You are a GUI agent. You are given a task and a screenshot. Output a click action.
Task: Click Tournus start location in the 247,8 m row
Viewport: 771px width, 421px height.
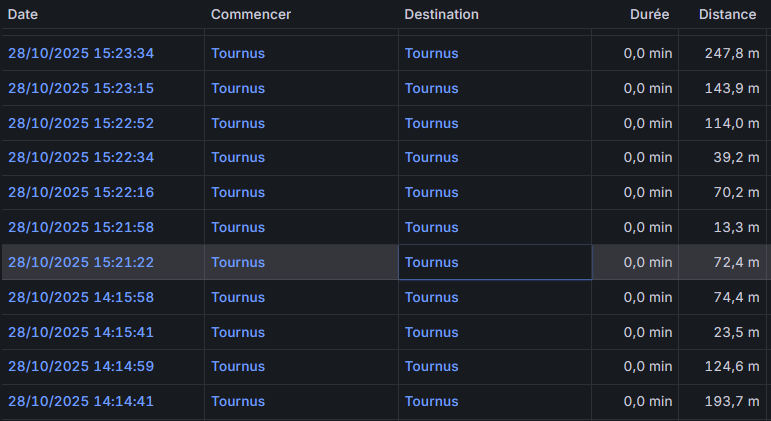pyautogui.click(x=238, y=53)
